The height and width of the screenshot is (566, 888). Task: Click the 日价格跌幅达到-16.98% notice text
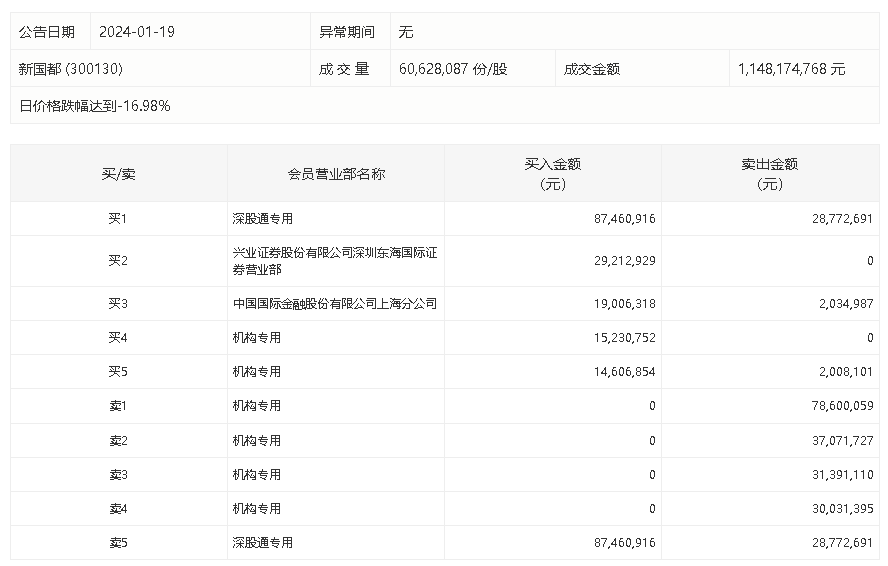point(95,105)
